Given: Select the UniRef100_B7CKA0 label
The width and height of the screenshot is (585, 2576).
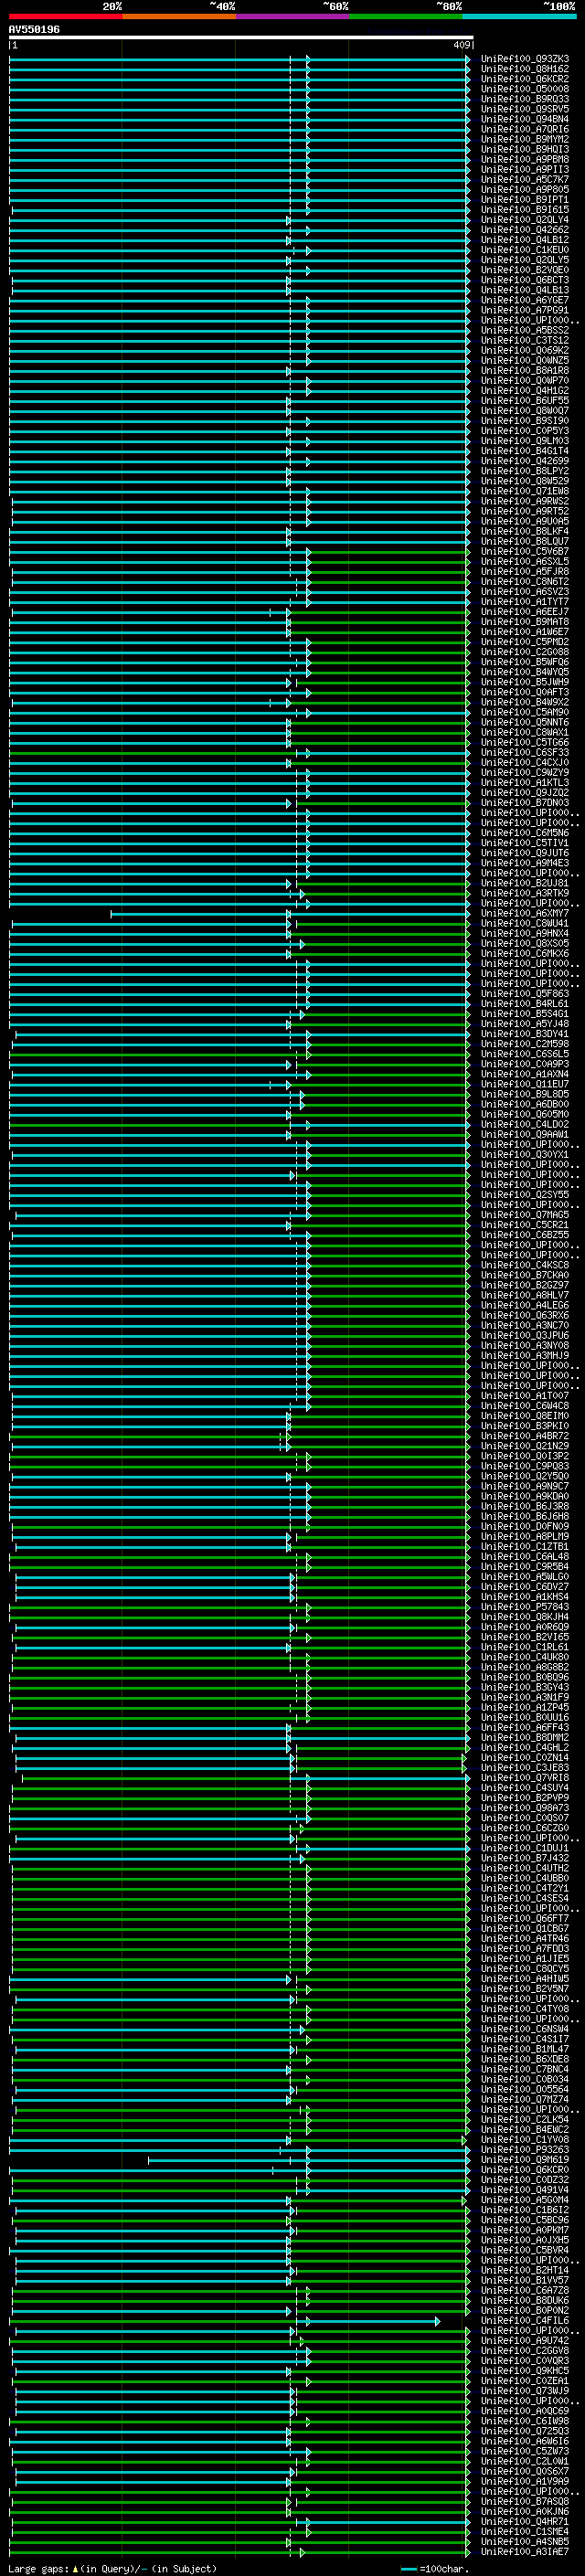Looking at the screenshot, I should click(x=525, y=1275).
